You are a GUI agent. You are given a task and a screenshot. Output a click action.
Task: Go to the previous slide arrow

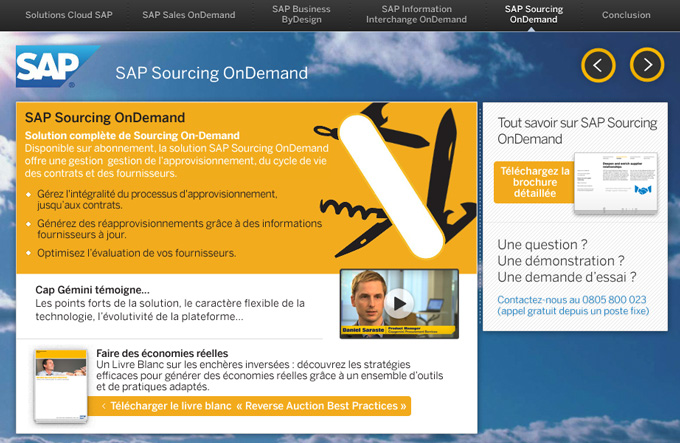(x=598, y=65)
